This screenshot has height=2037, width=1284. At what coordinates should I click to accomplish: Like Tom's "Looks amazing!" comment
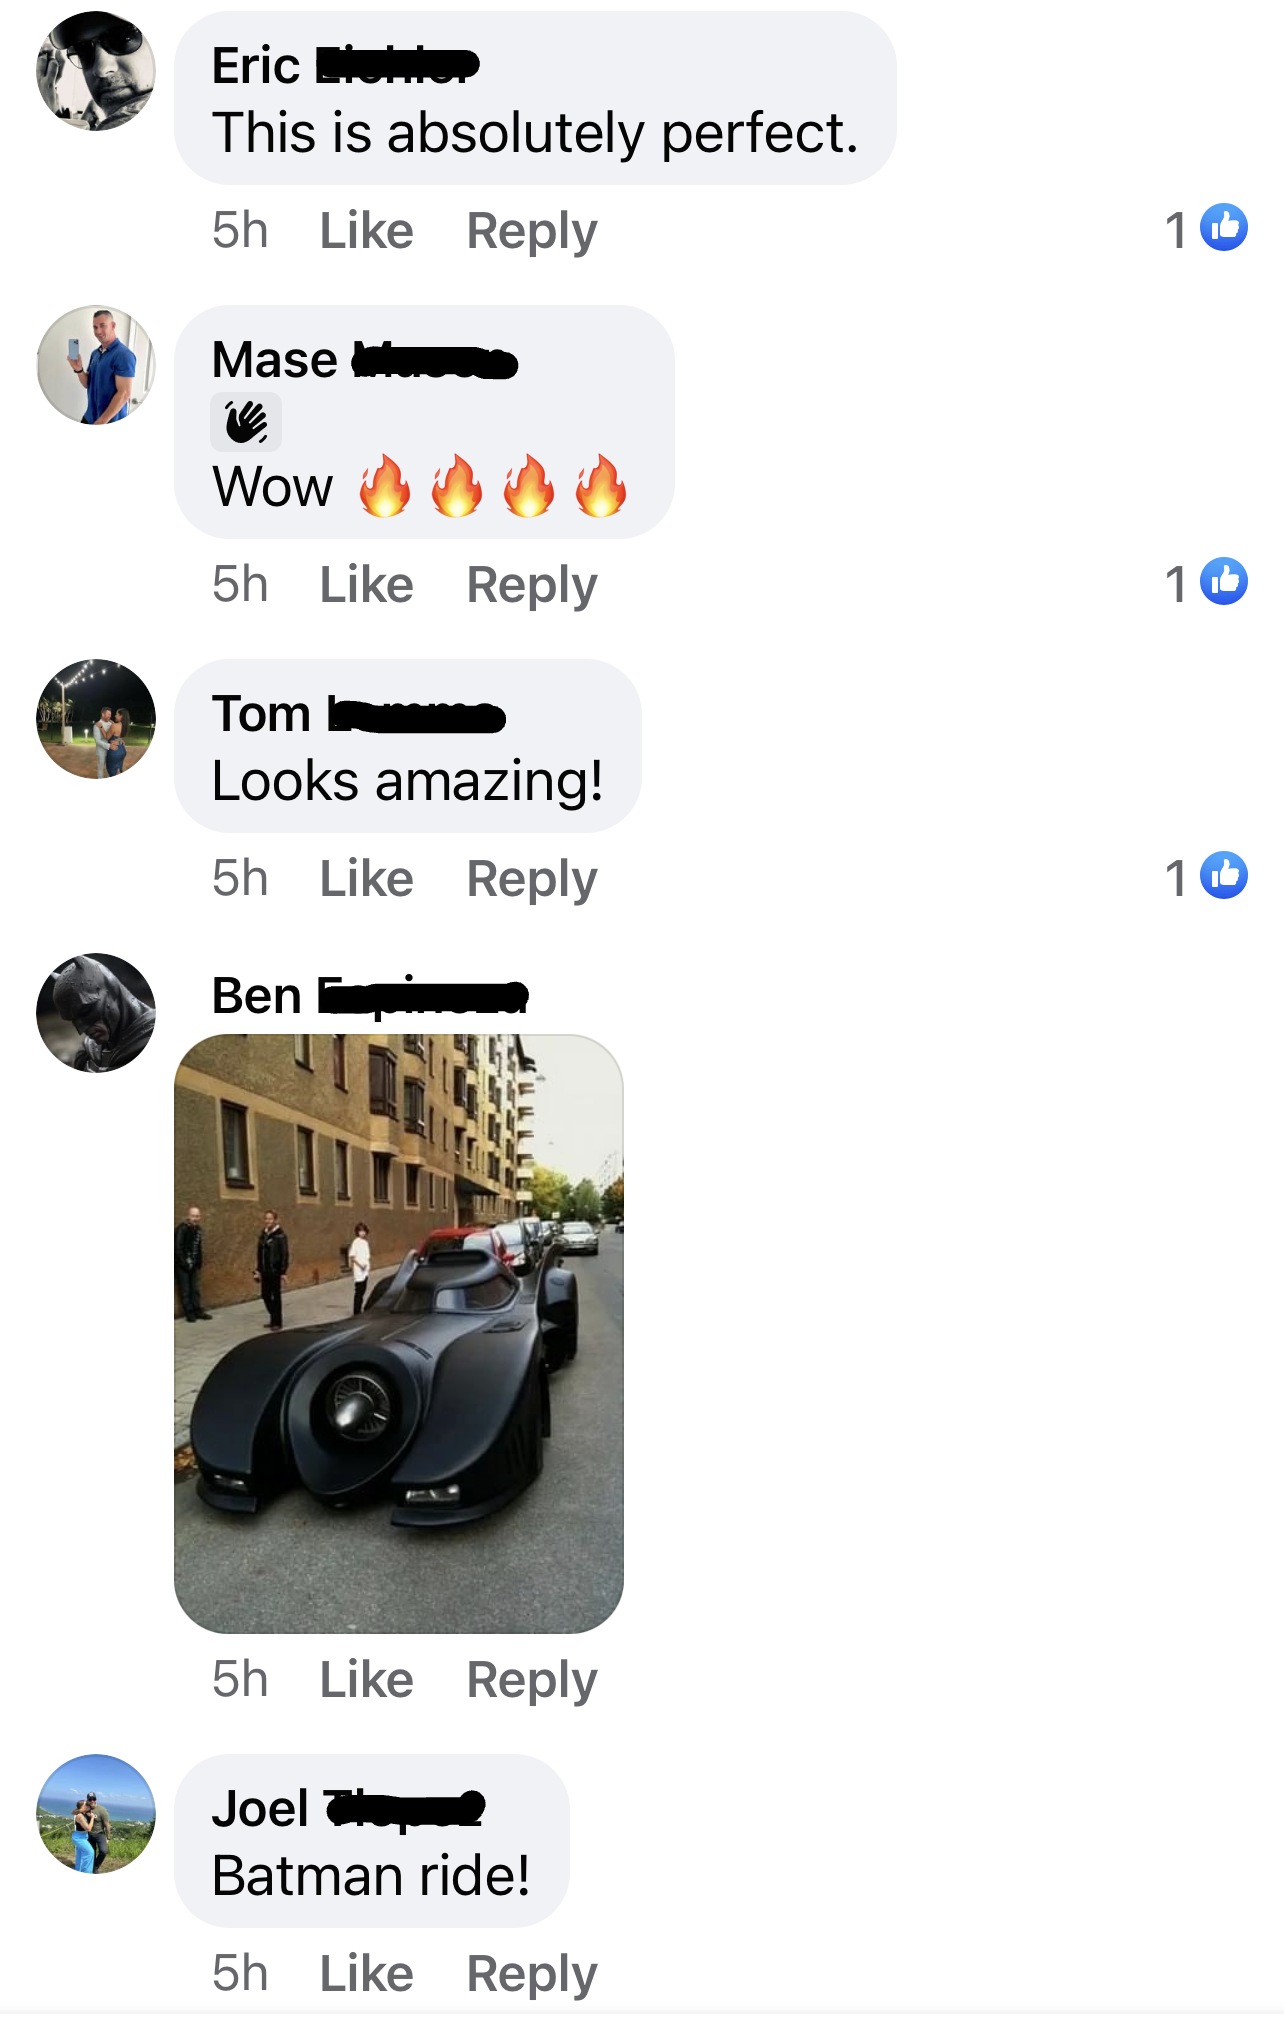click(366, 879)
